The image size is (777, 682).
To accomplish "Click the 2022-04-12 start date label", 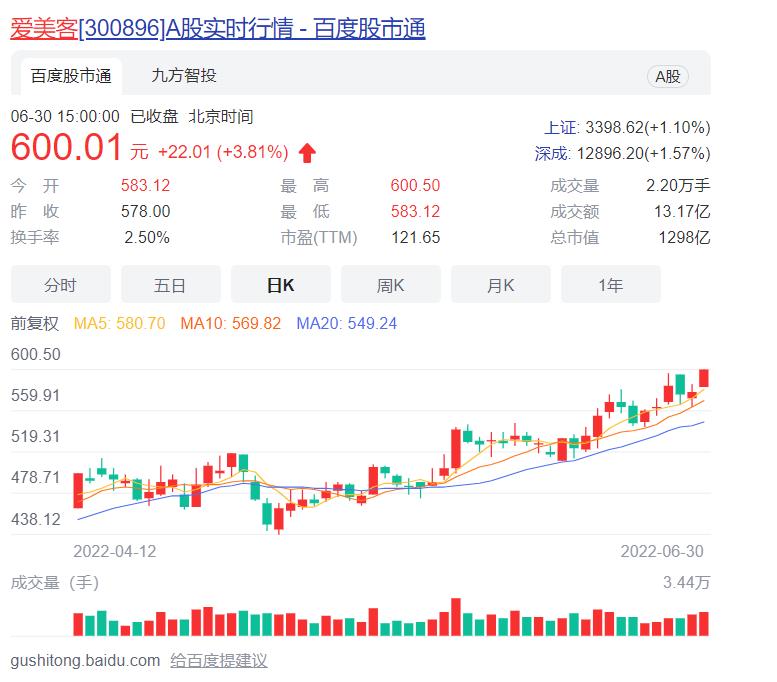I will 114,552.
